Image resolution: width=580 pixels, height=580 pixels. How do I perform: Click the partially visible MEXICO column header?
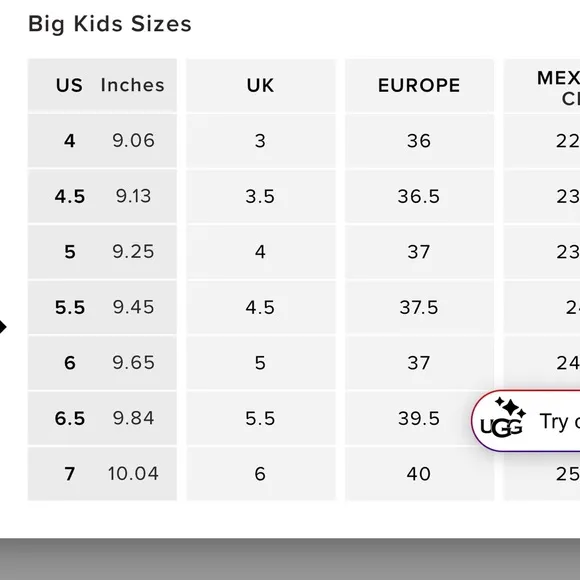(542, 85)
